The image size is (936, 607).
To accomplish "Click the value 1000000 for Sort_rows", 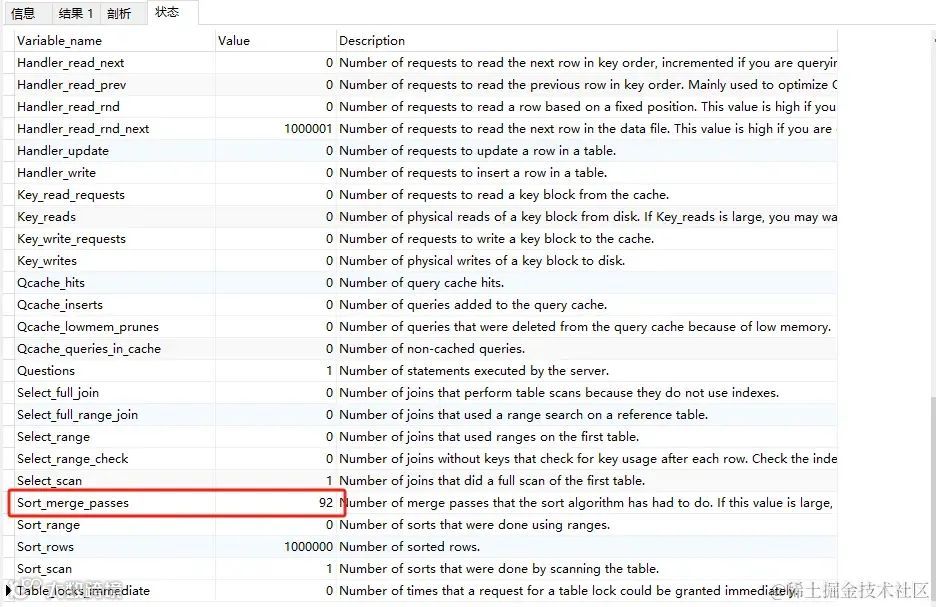I will coord(309,547).
